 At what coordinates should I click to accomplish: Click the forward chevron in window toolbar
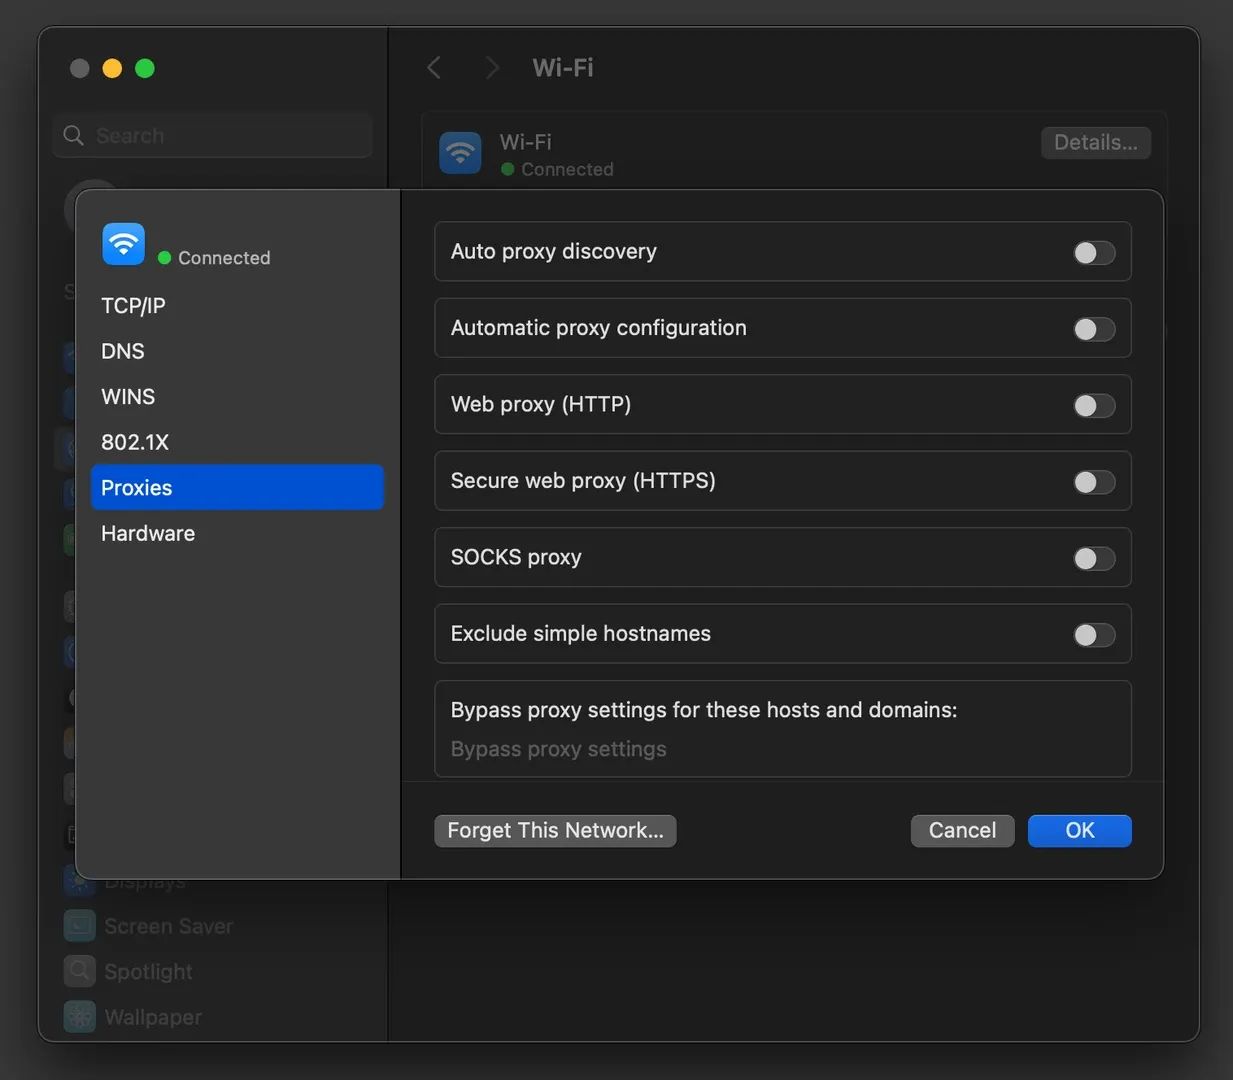click(491, 68)
